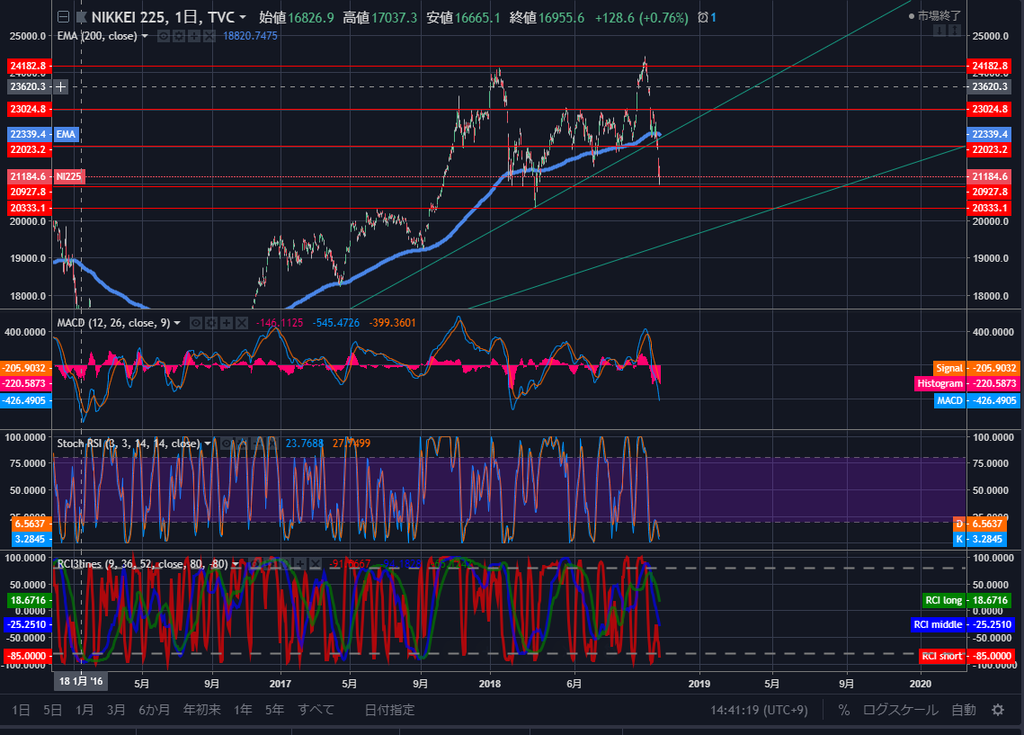Remove the Stoch RSI indicator with its X icon
The height and width of the screenshot is (735, 1024).
click(271, 444)
